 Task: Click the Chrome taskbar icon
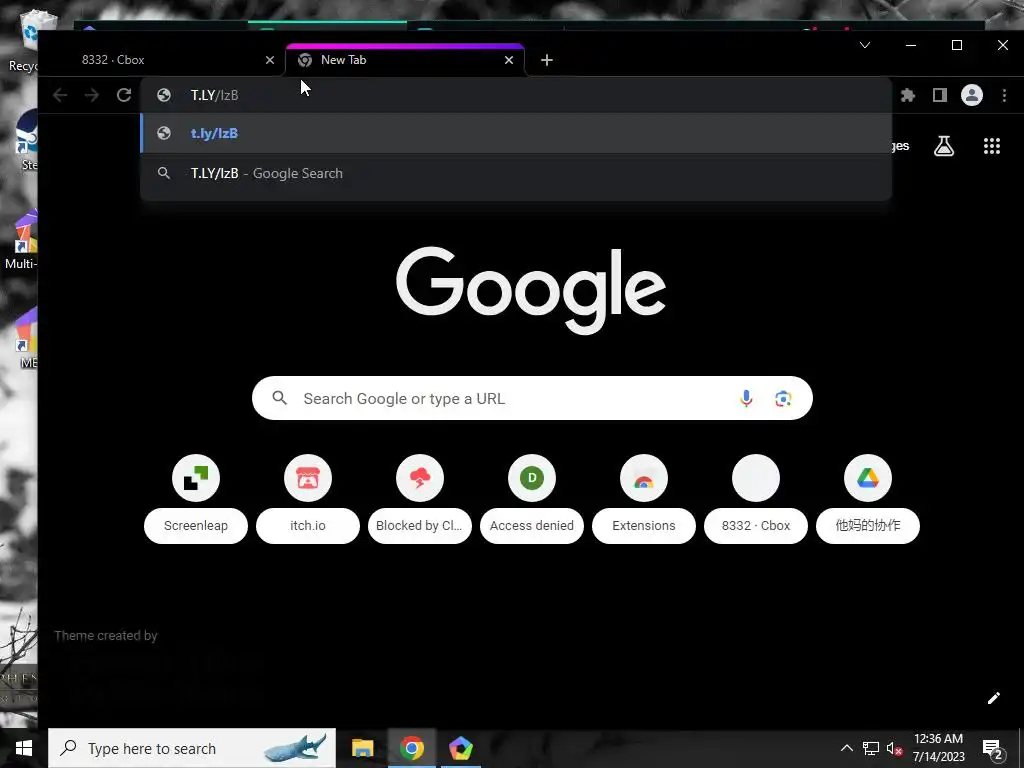tap(411, 748)
